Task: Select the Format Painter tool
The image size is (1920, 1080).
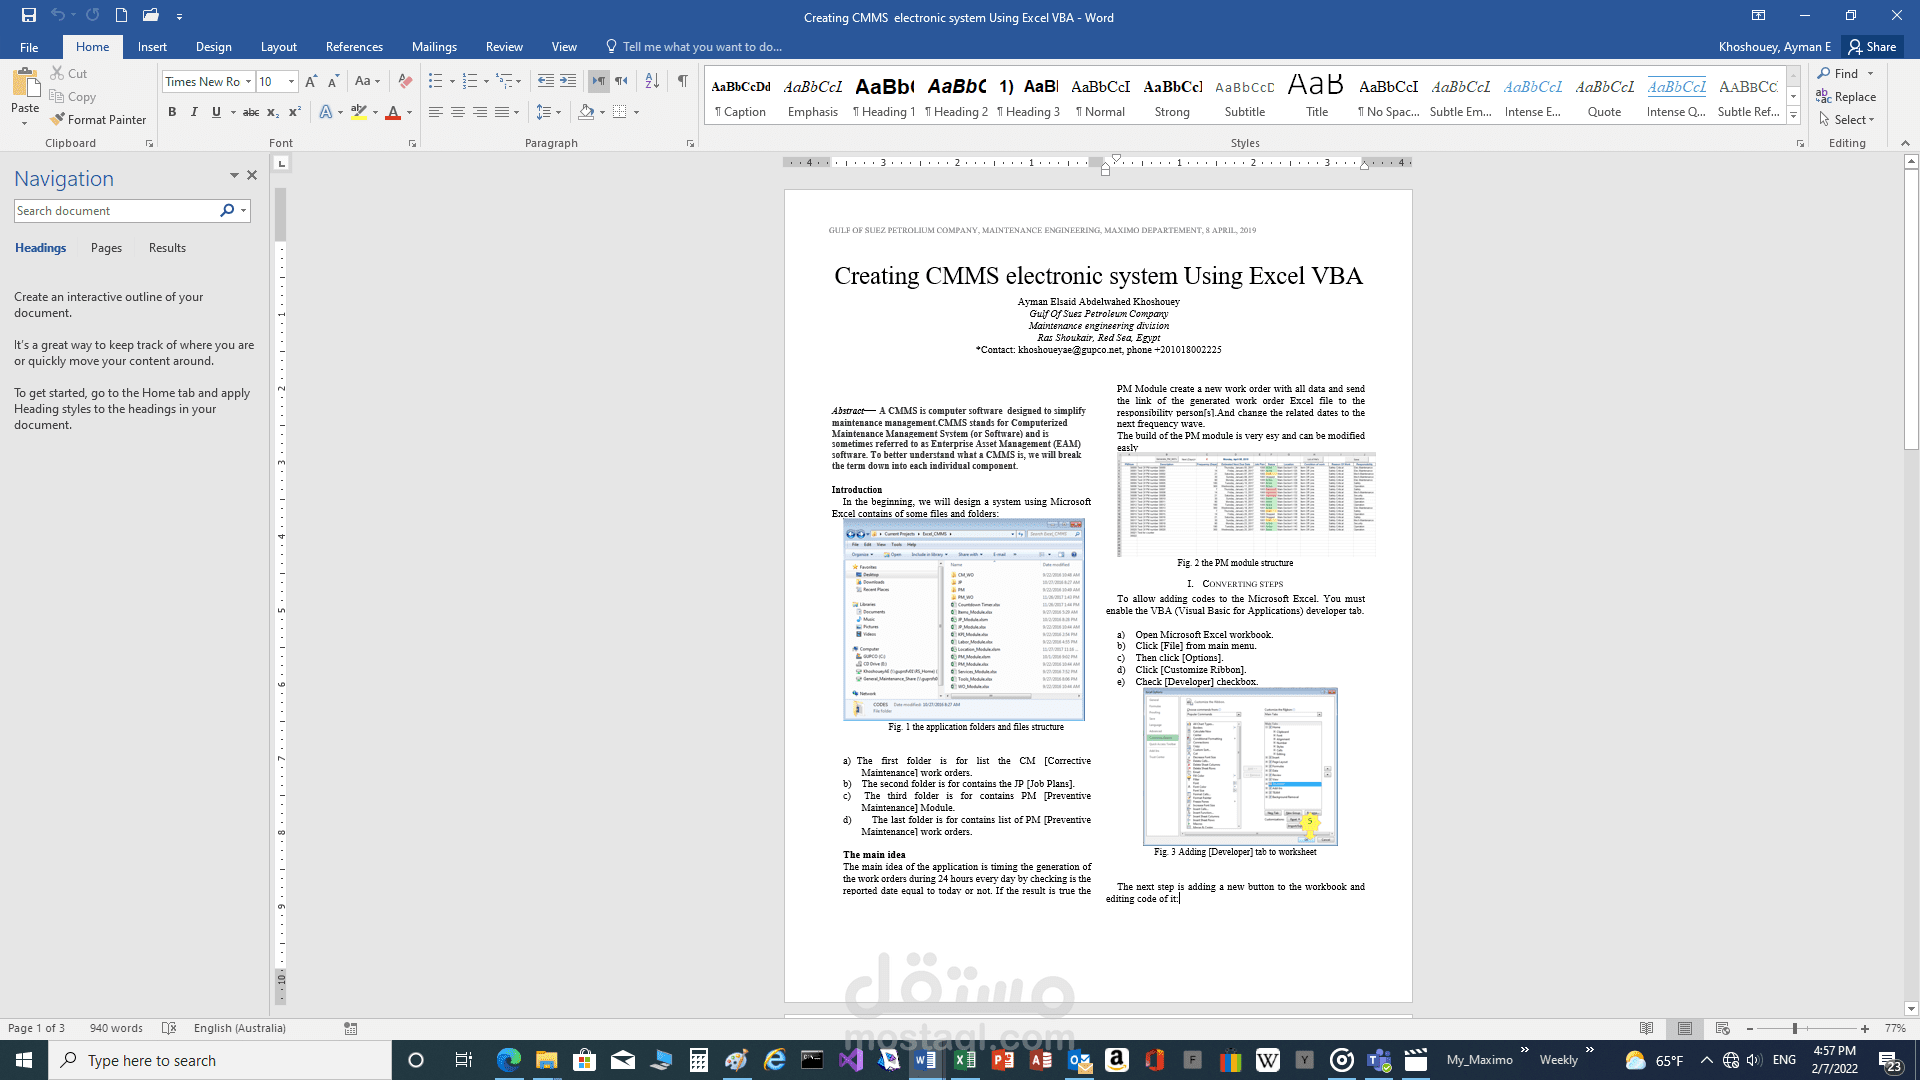Action: tap(98, 119)
